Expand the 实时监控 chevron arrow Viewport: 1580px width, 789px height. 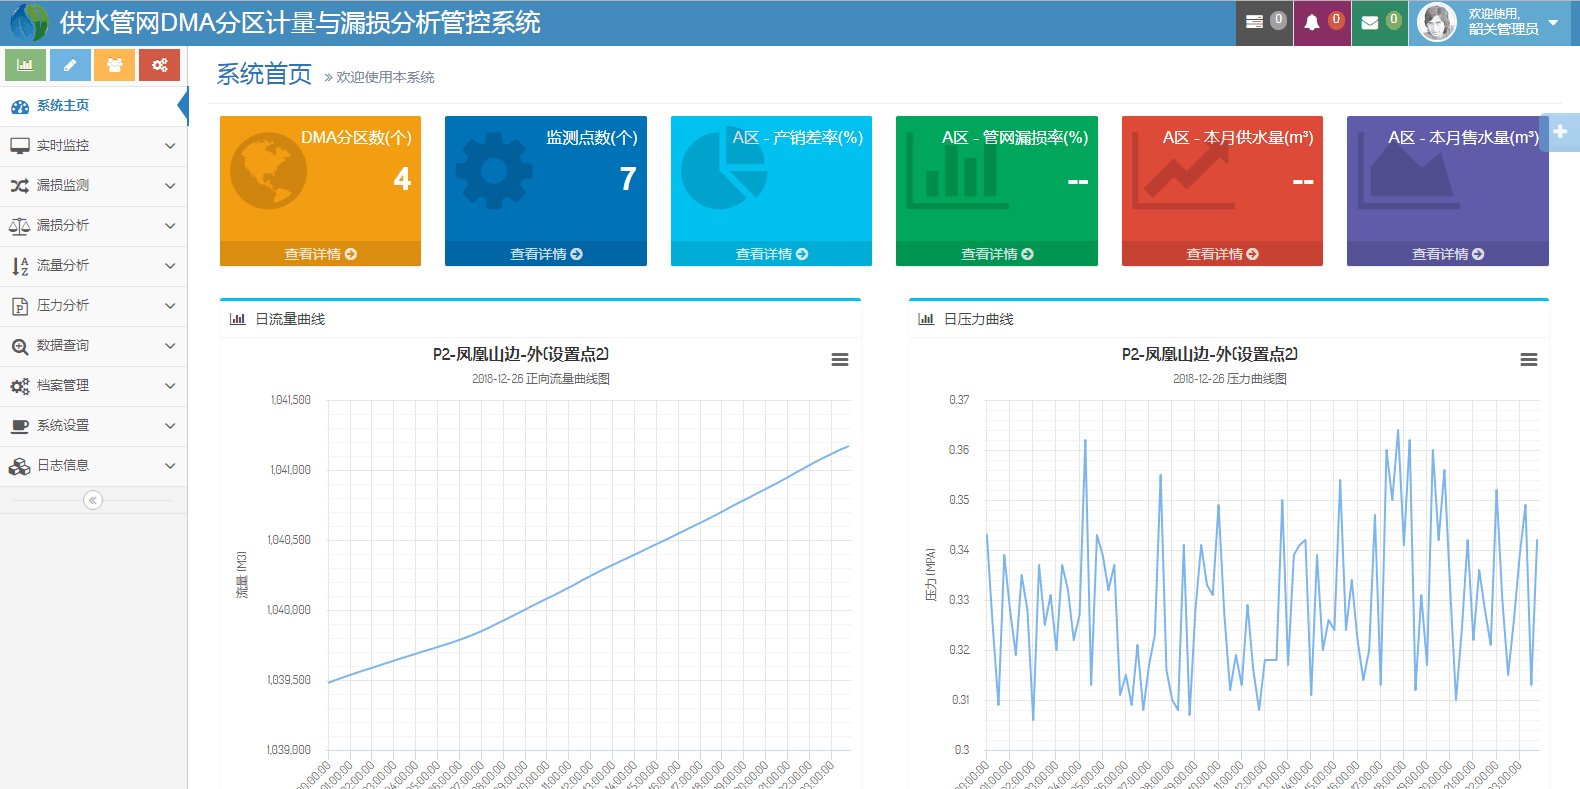pos(170,146)
